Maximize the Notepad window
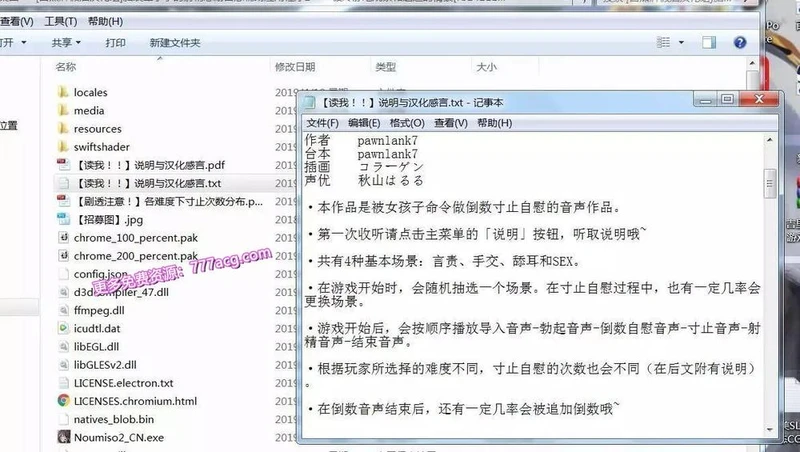This screenshot has height=452, width=800. point(728,99)
